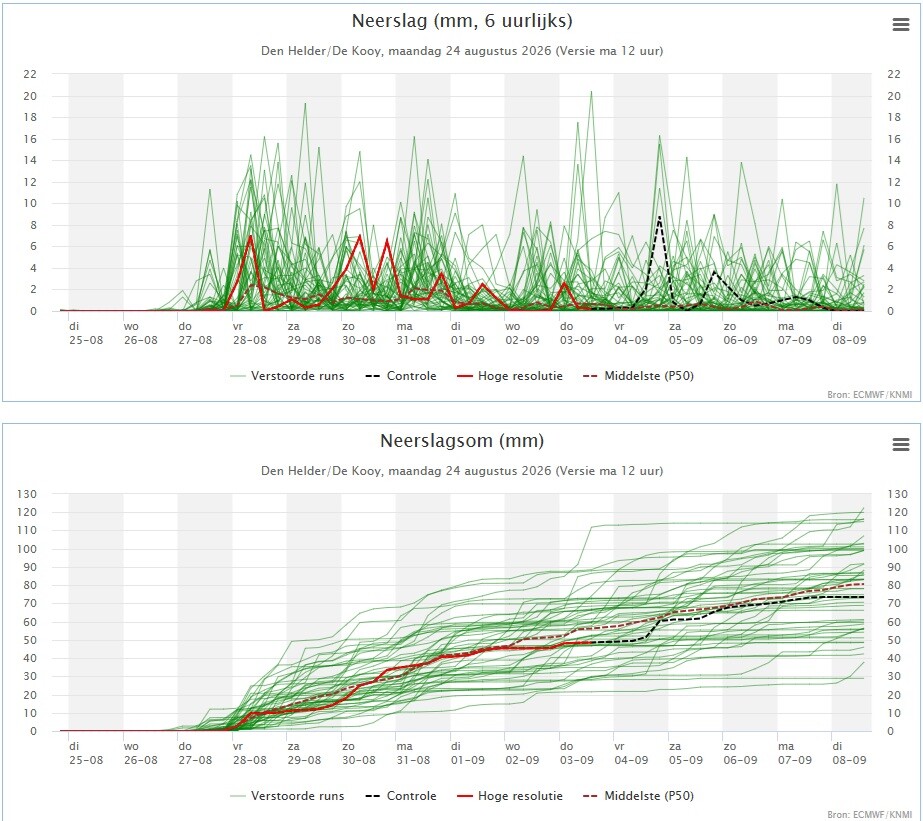Click the 'ma 07-09' axis label in Neerslagsom chart
Screen dimensions: 923x821
[795, 753]
